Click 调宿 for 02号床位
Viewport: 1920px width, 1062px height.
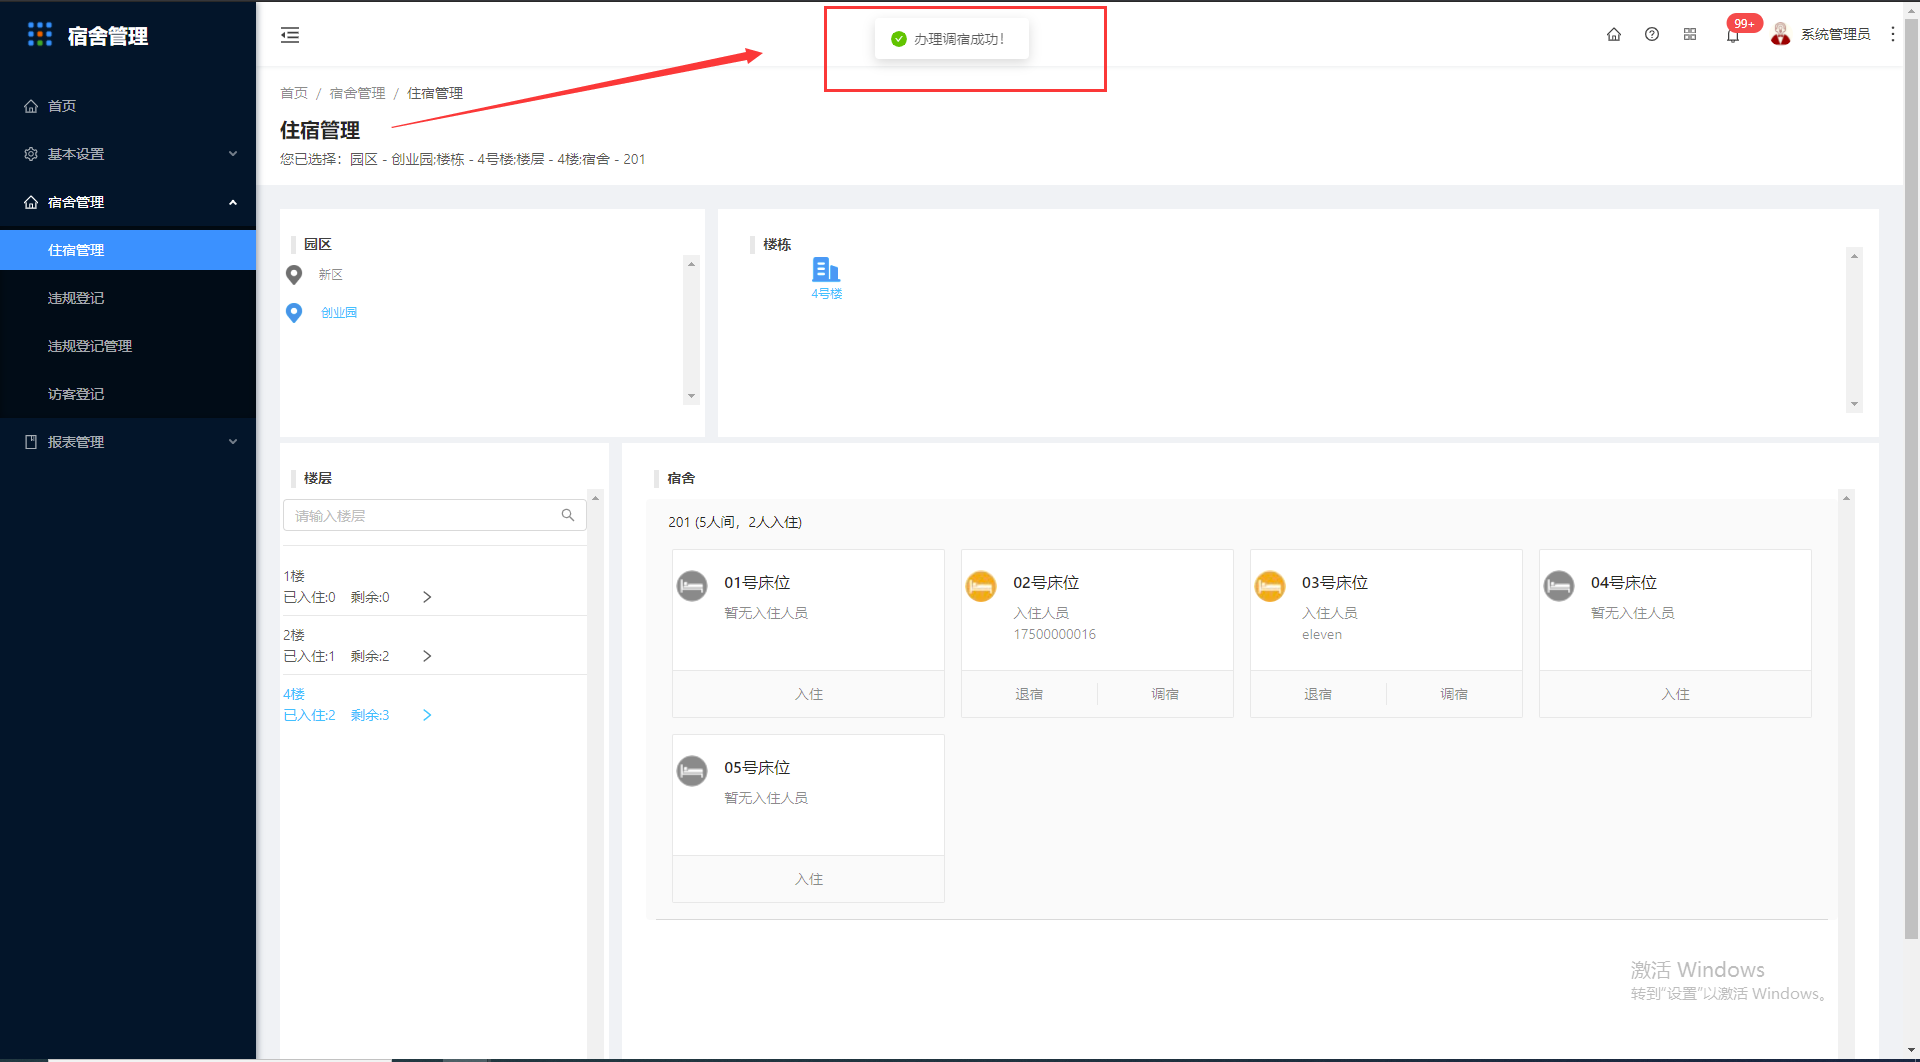coord(1165,694)
